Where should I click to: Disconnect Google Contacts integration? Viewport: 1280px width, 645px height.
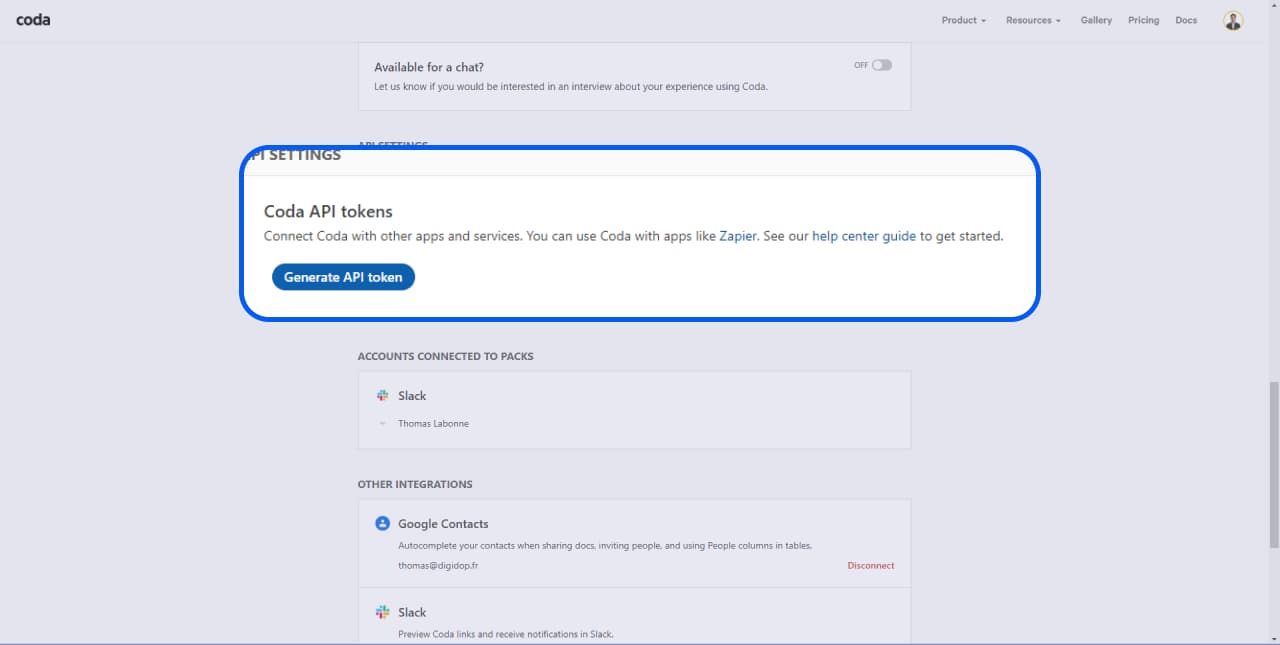click(871, 566)
